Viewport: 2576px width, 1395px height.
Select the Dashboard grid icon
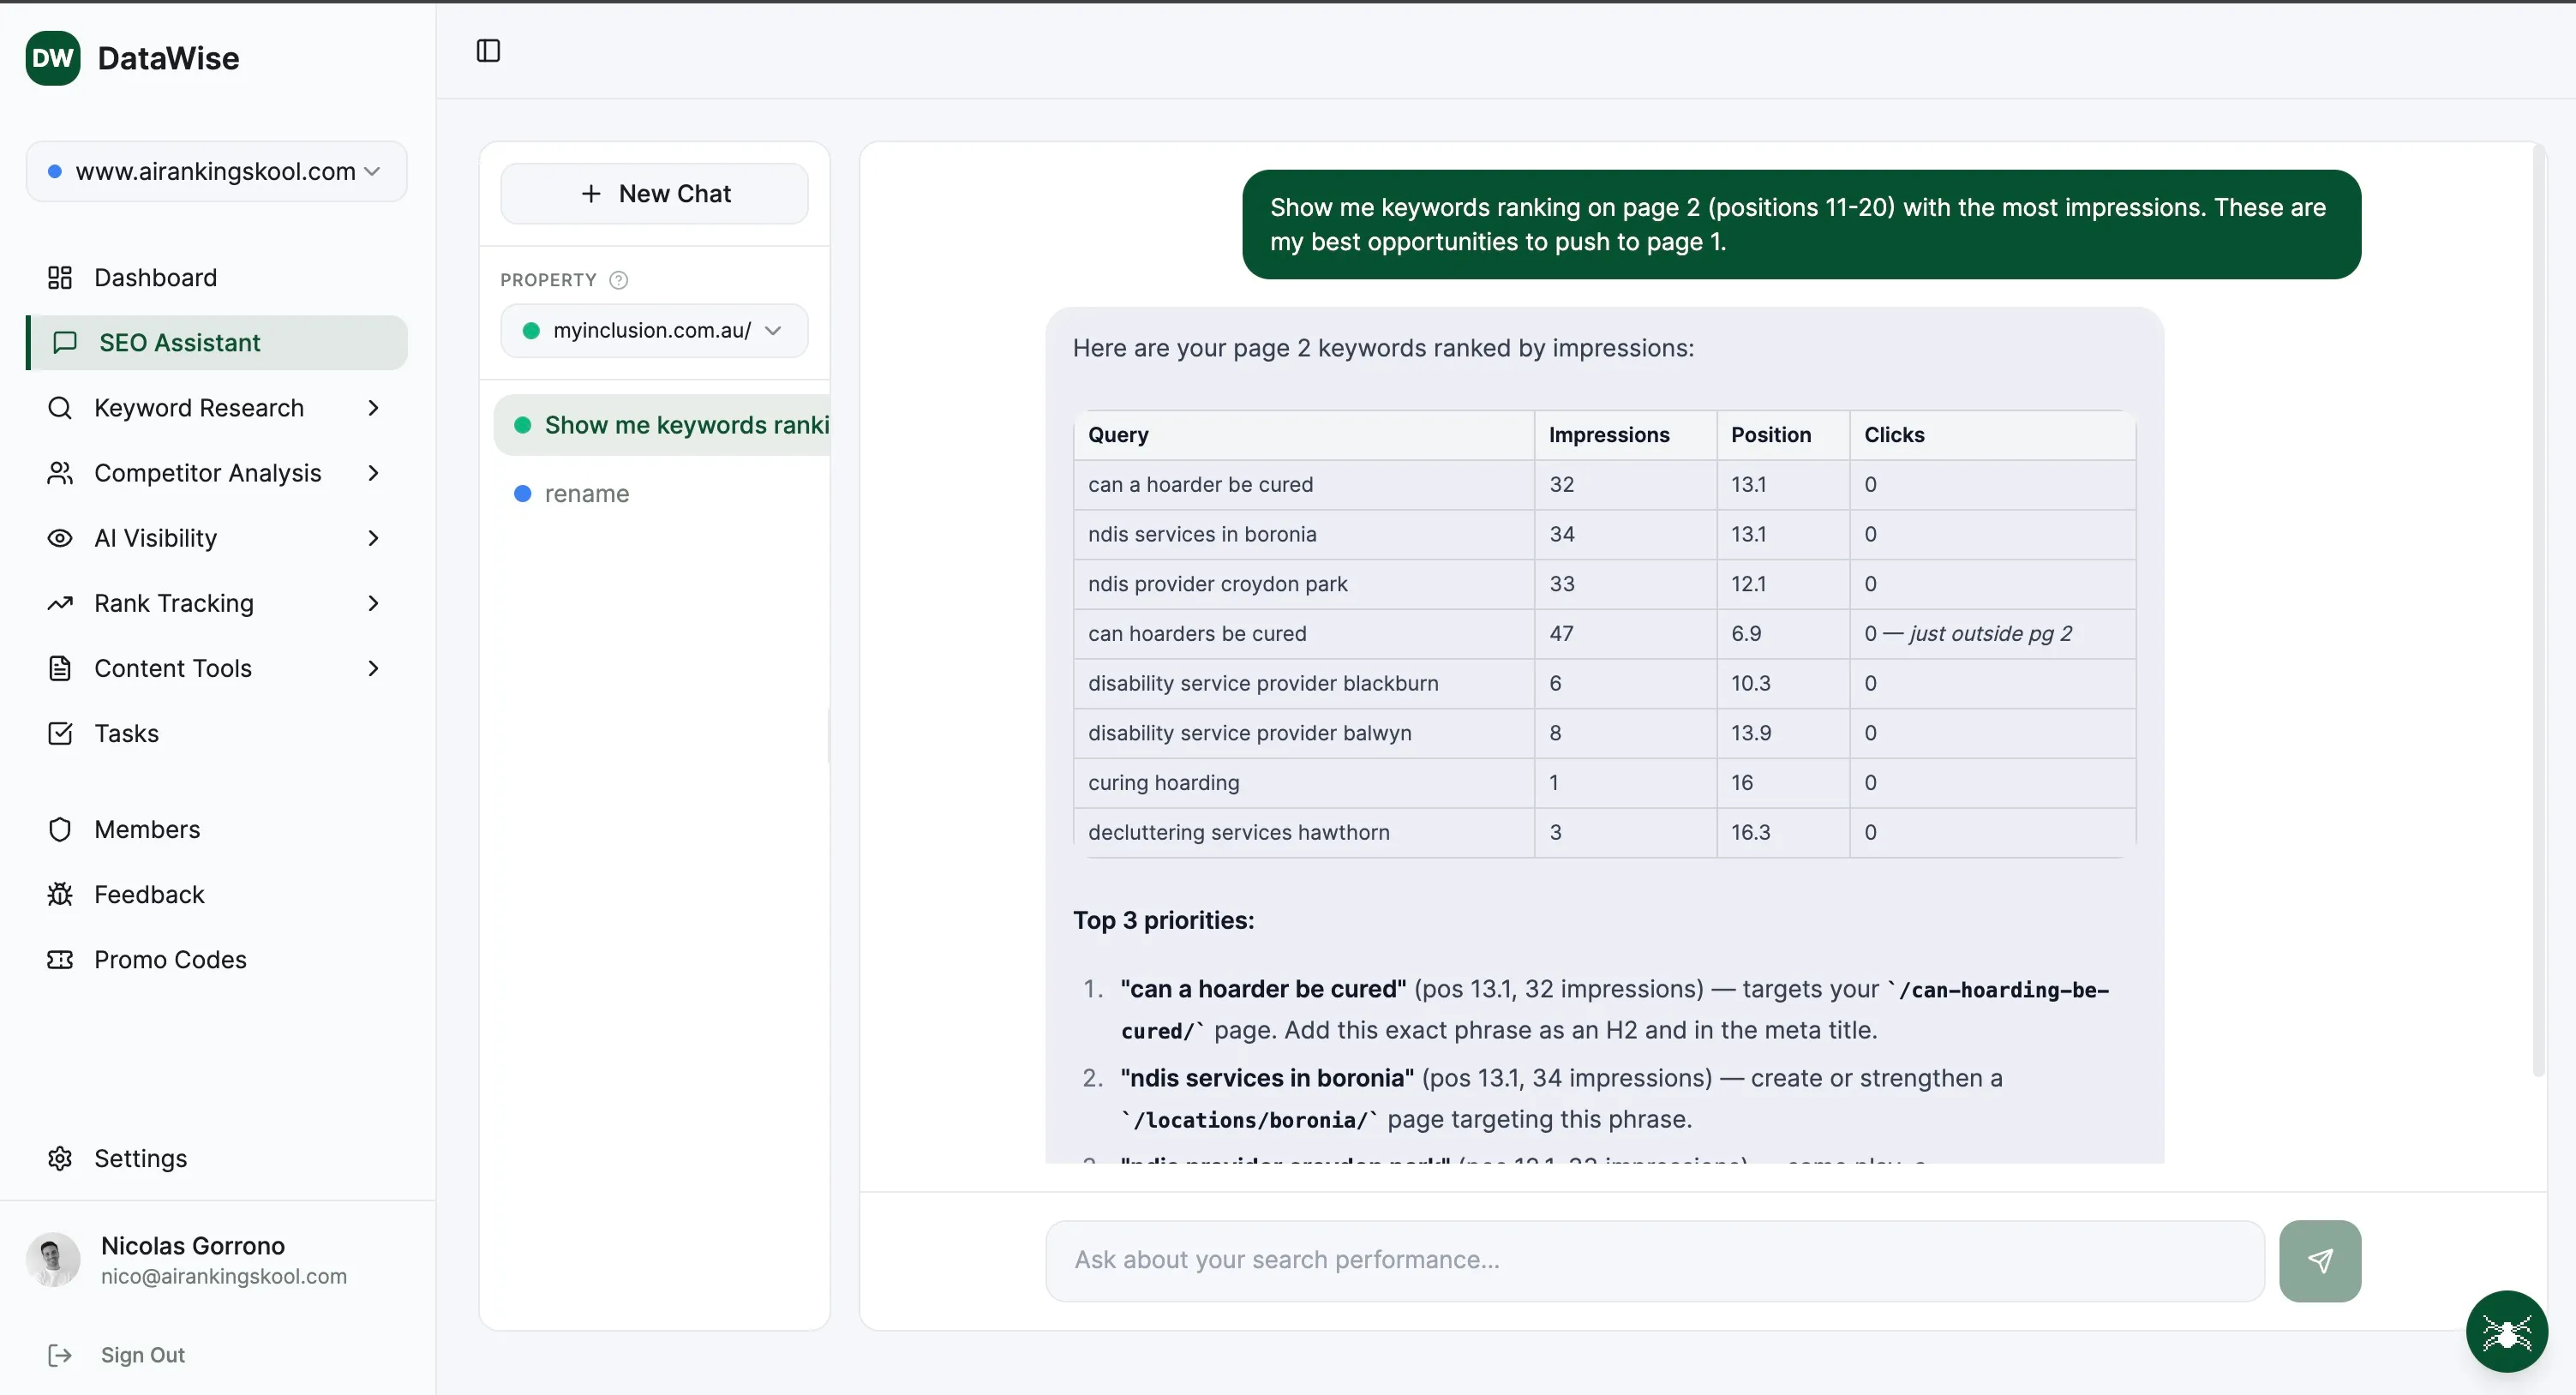coord(60,277)
